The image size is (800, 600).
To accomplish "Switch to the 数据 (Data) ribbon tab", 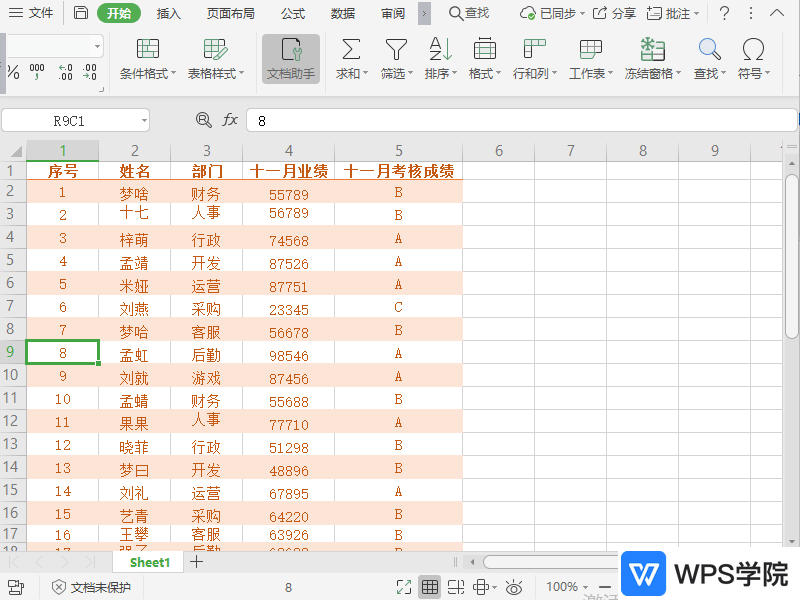I will pyautogui.click(x=341, y=13).
